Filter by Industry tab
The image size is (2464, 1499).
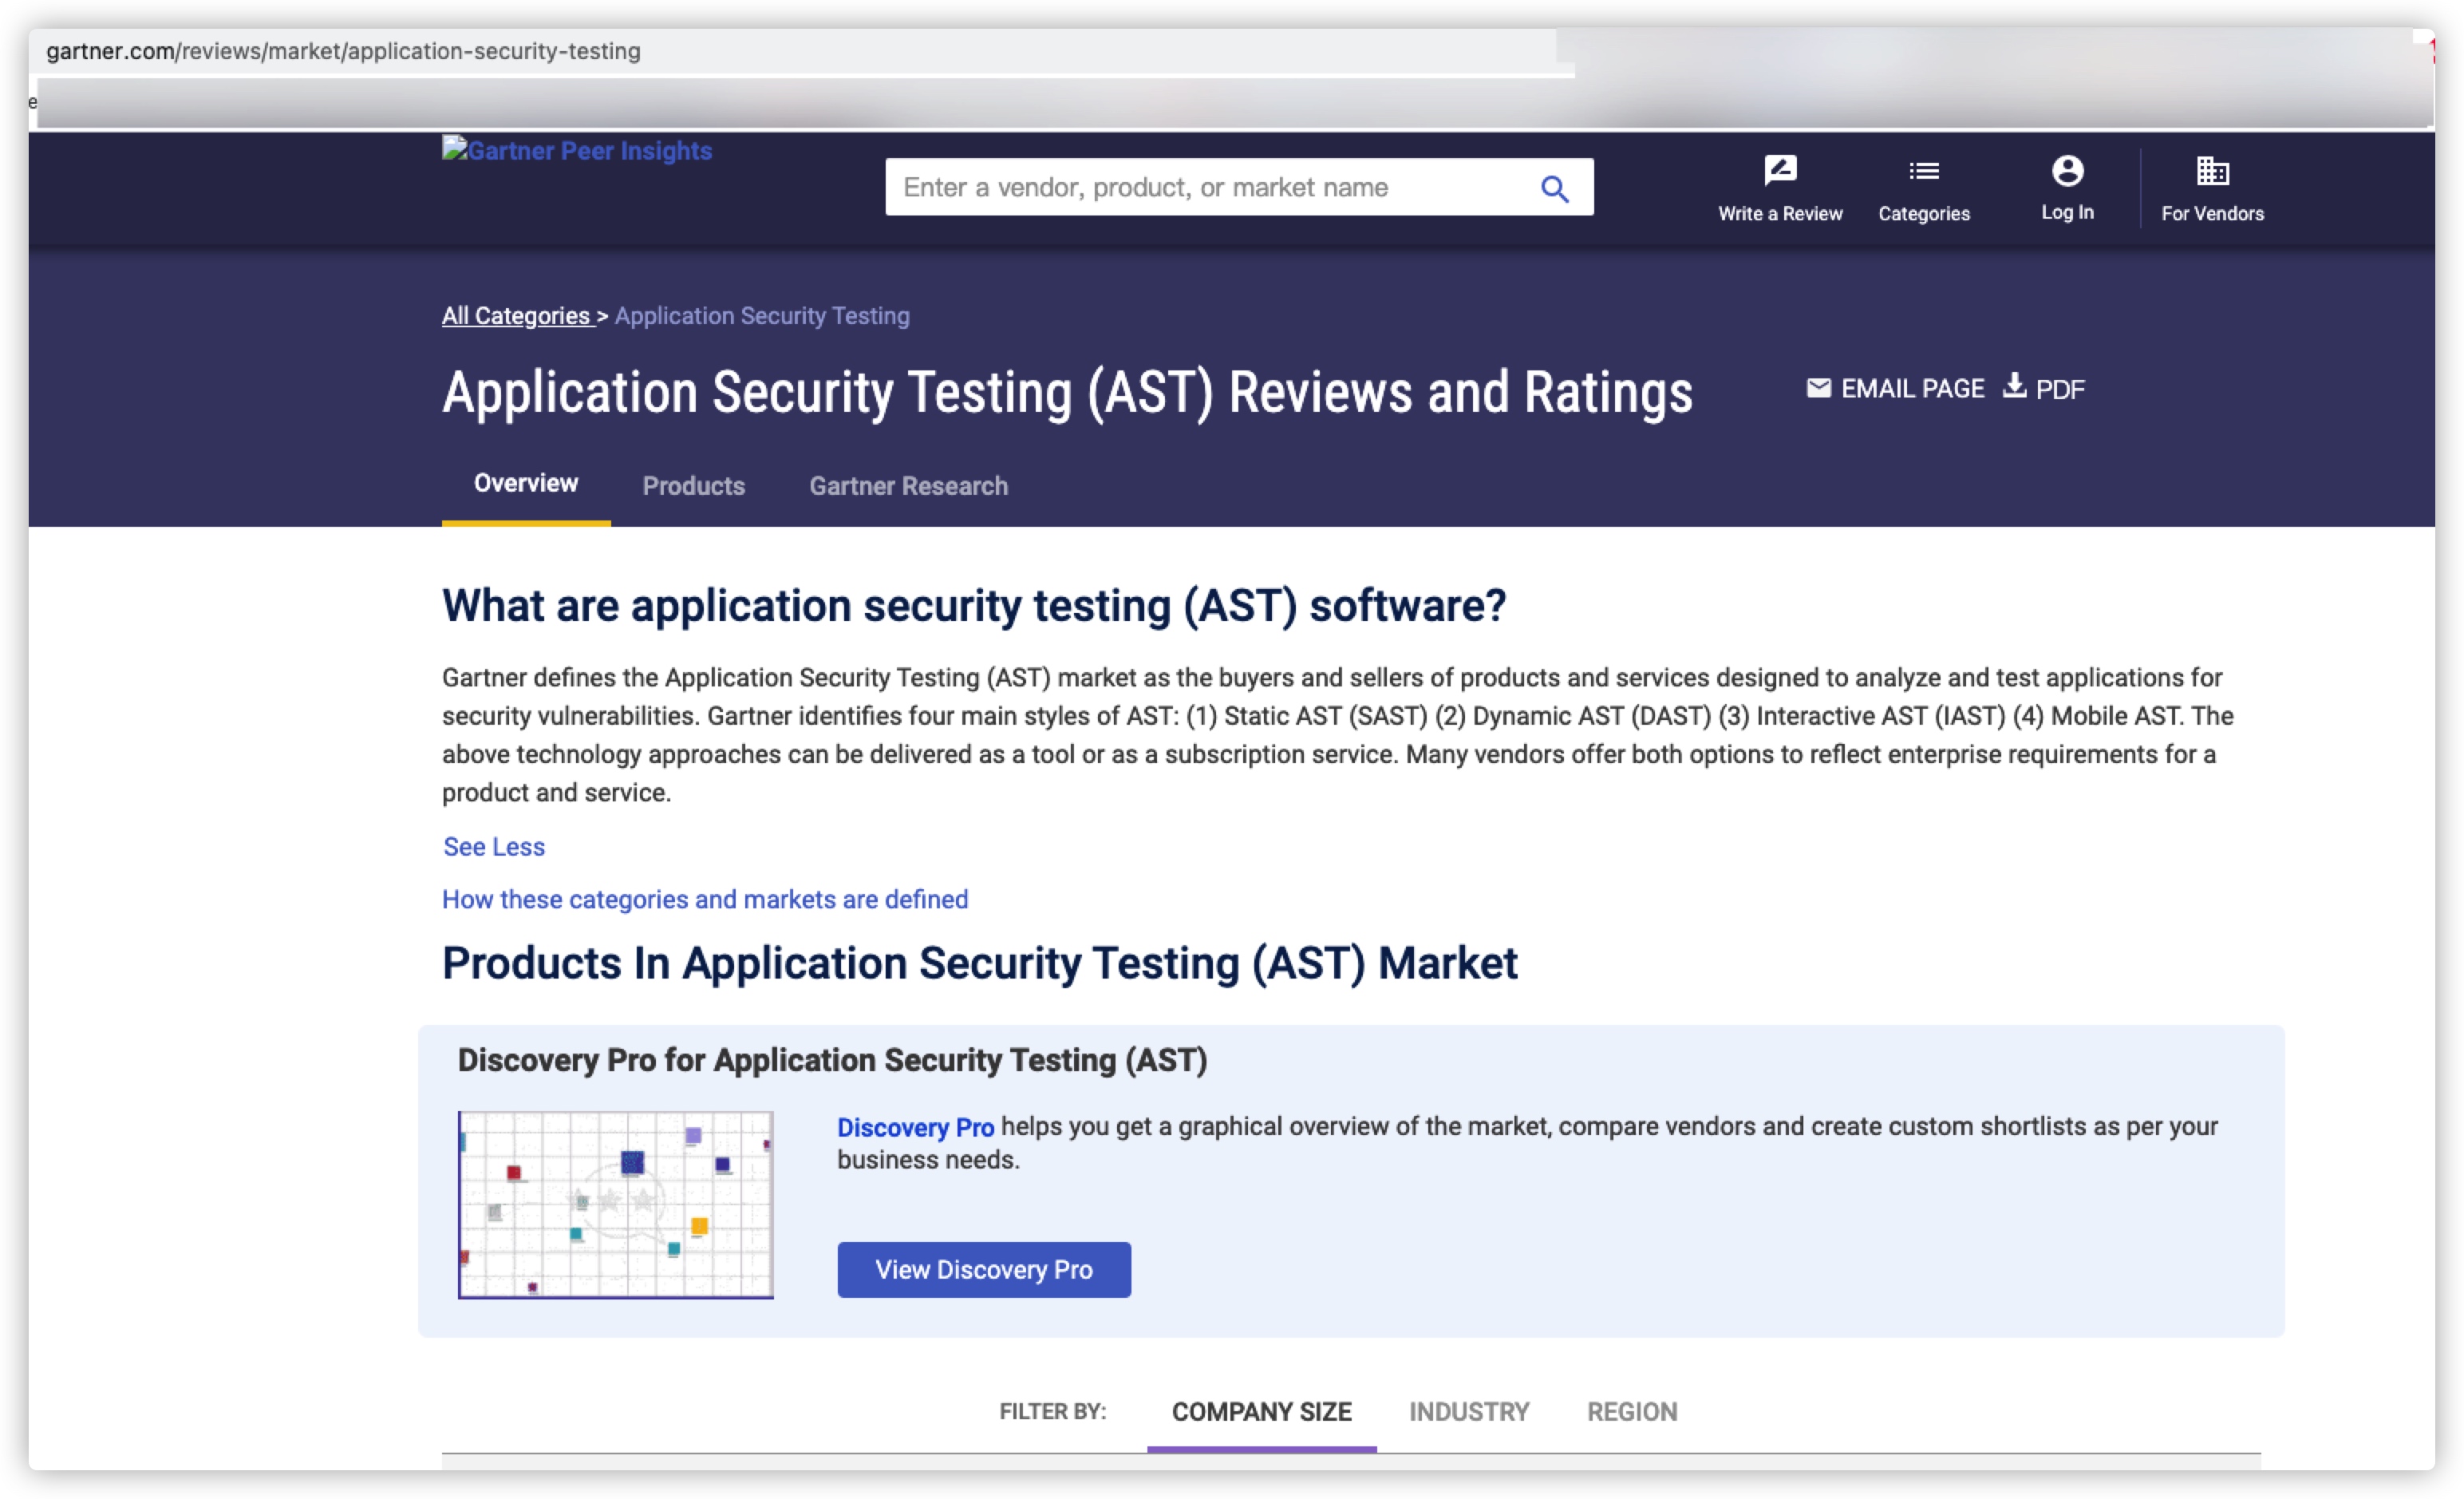click(1468, 1412)
